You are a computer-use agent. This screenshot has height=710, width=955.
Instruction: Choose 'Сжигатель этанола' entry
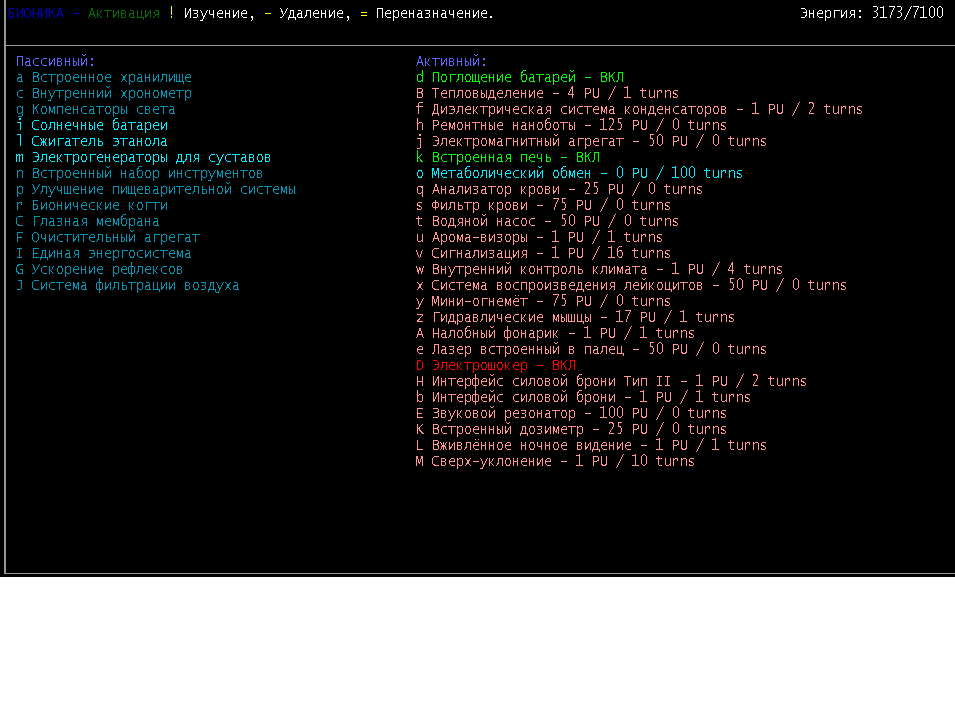pyautogui.click(x=91, y=141)
